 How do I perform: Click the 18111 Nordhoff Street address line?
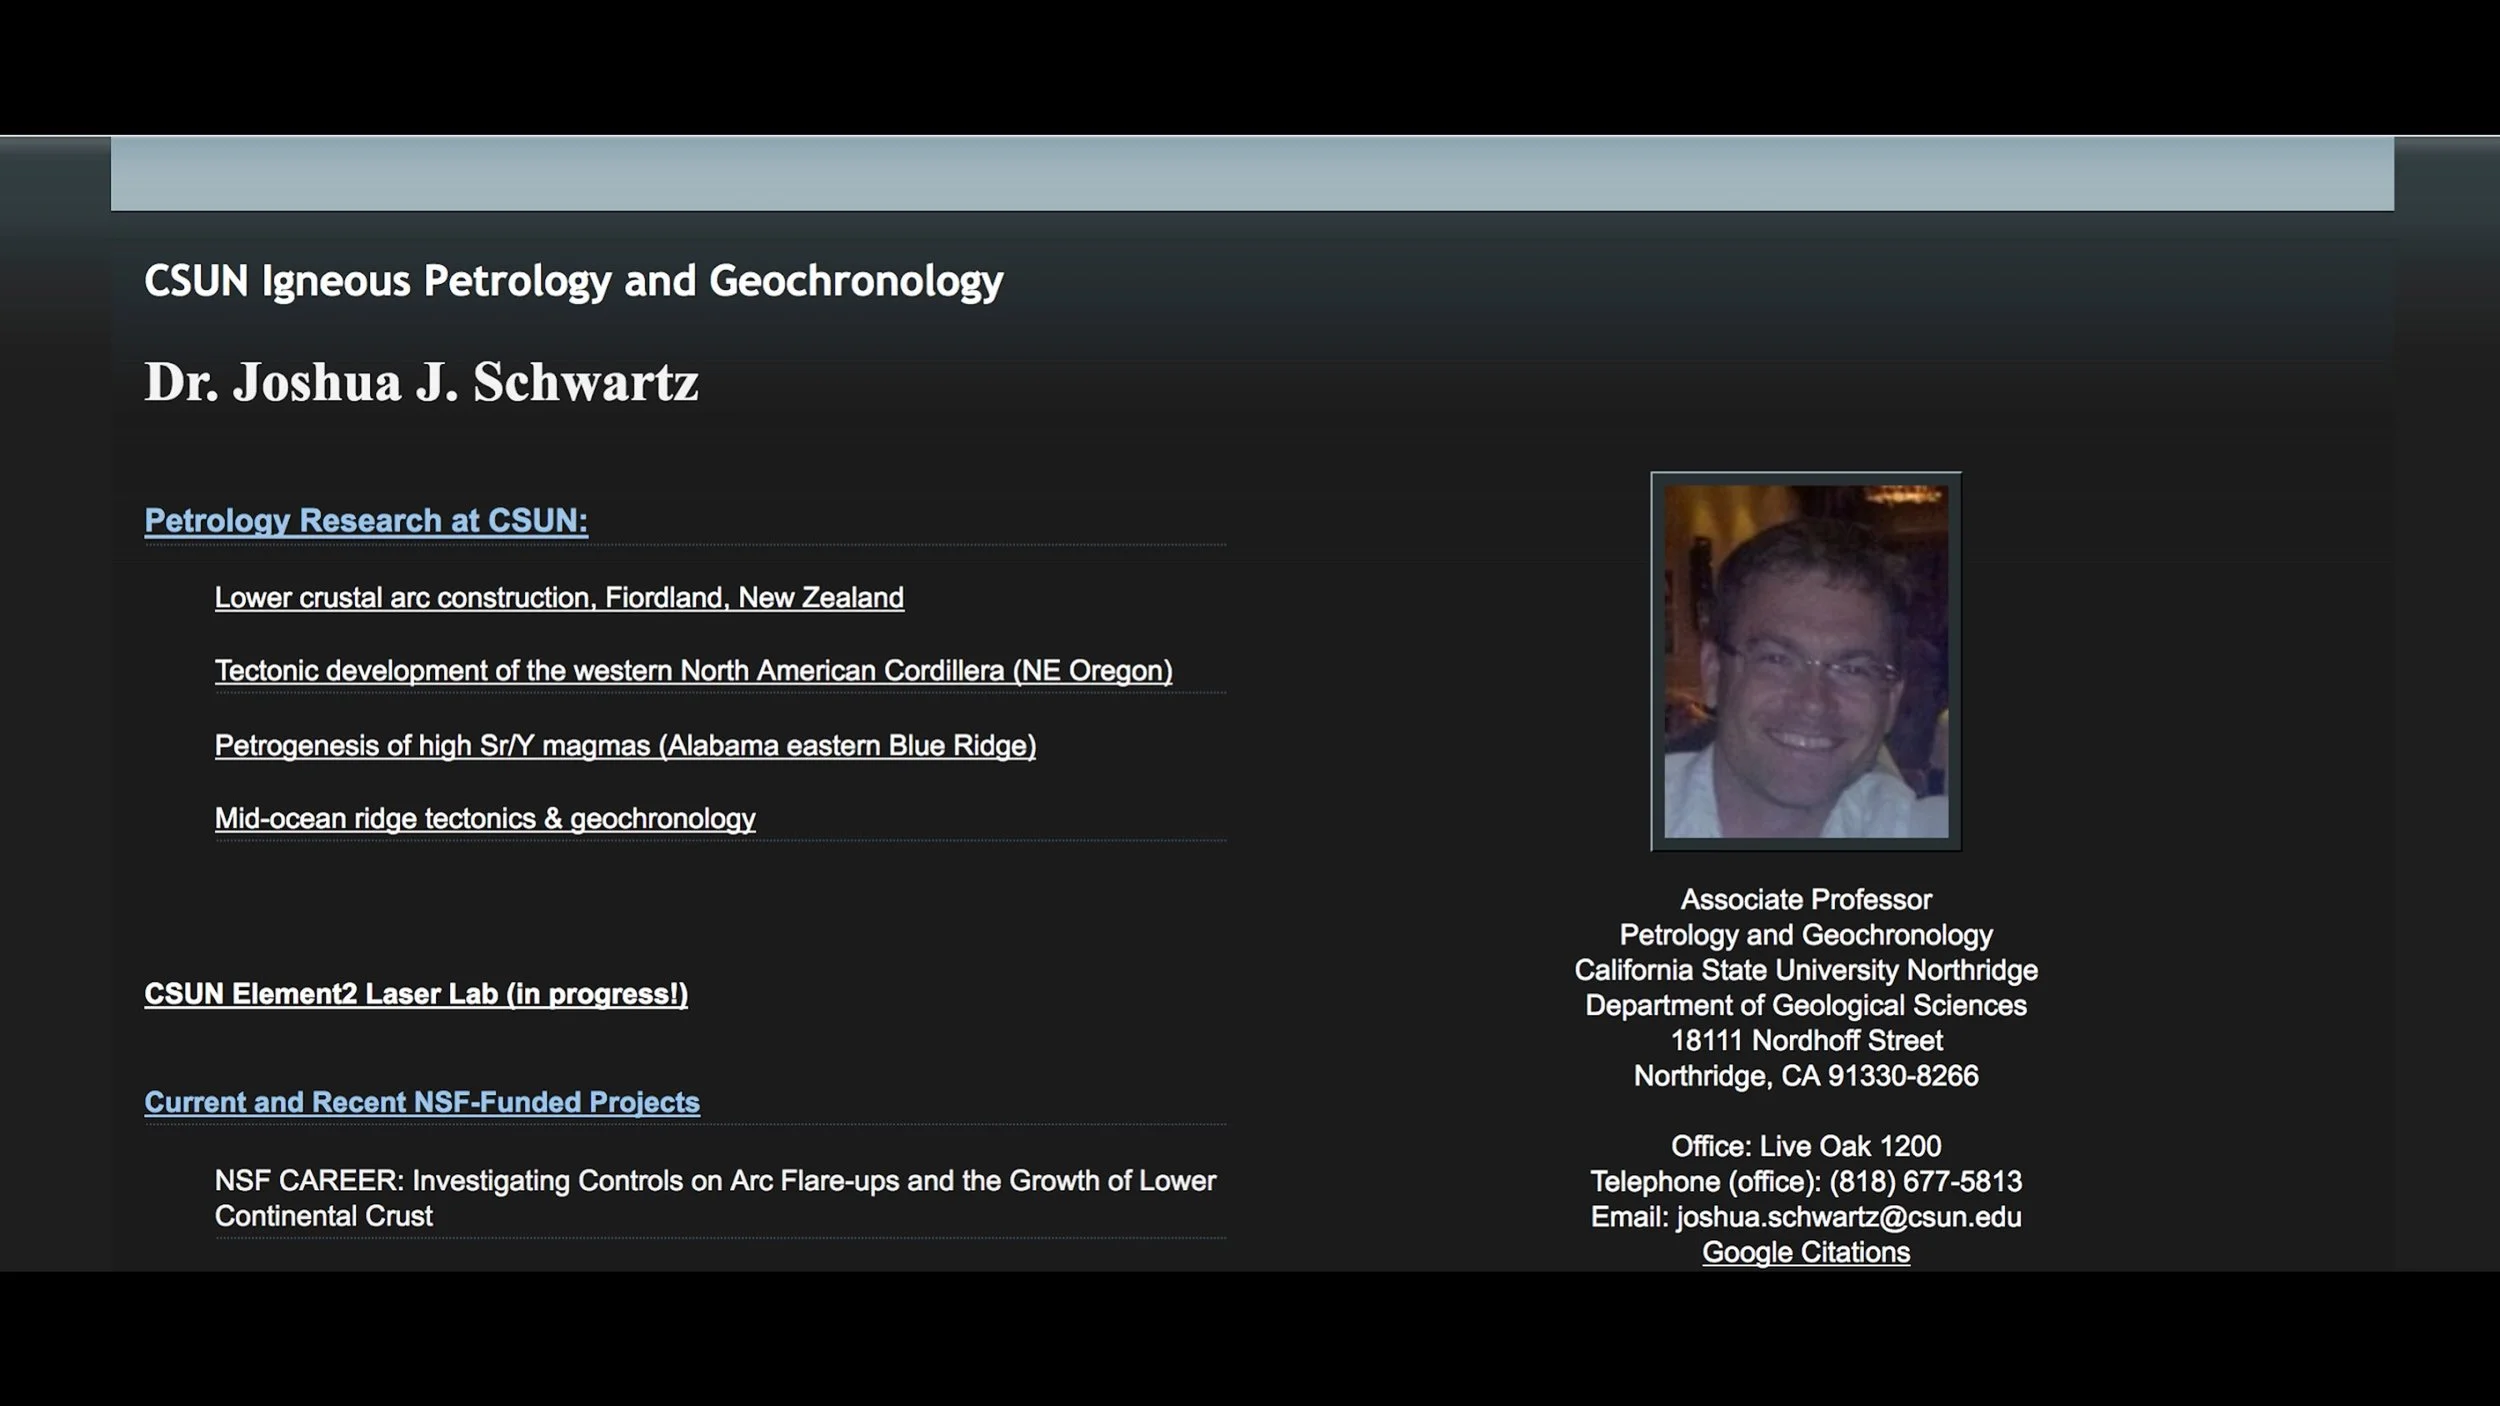(1805, 1041)
